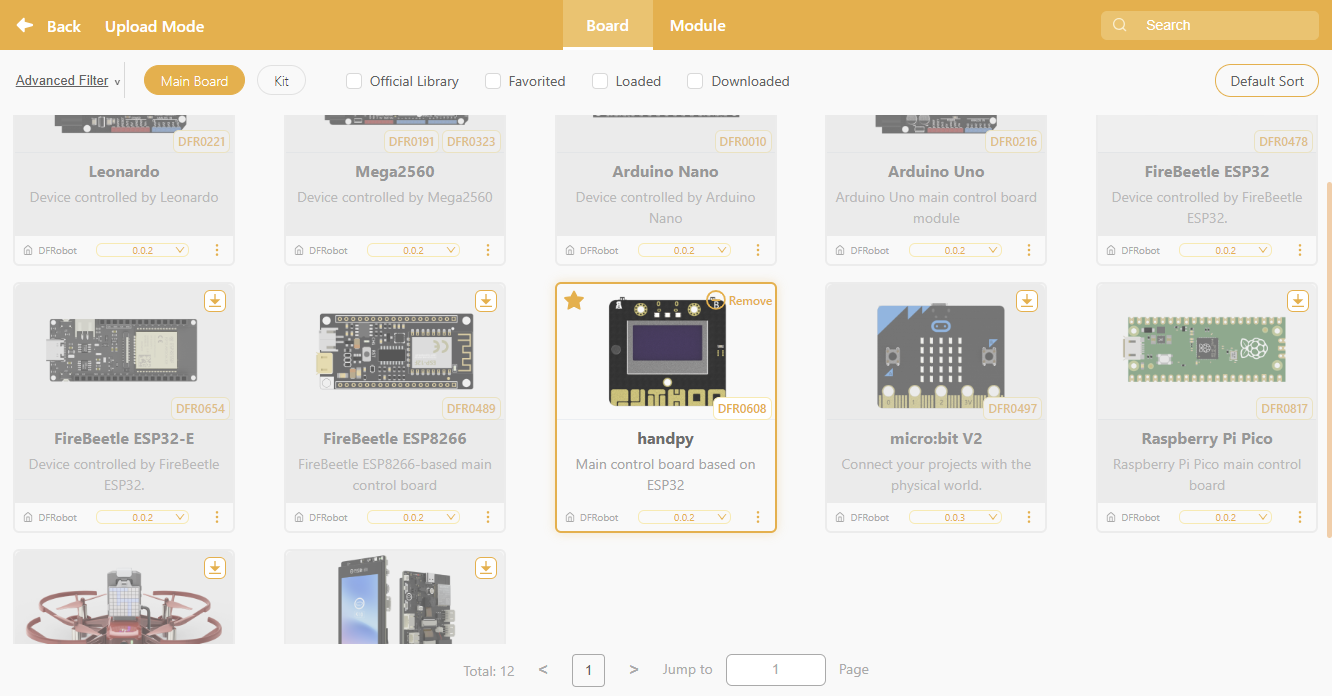Download the FireBeetle ESP8266 board

(x=485, y=300)
